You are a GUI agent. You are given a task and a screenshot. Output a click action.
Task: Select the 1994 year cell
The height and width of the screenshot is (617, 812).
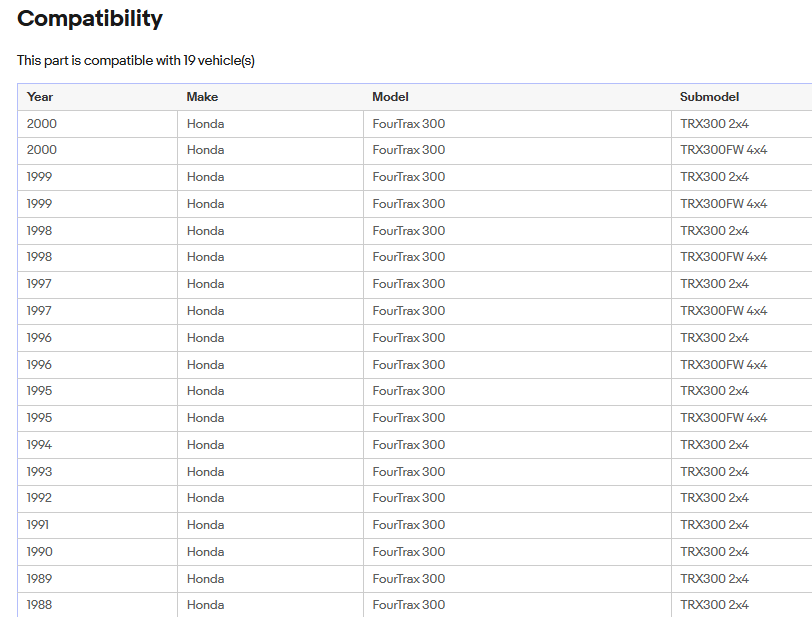tap(40, 445)
